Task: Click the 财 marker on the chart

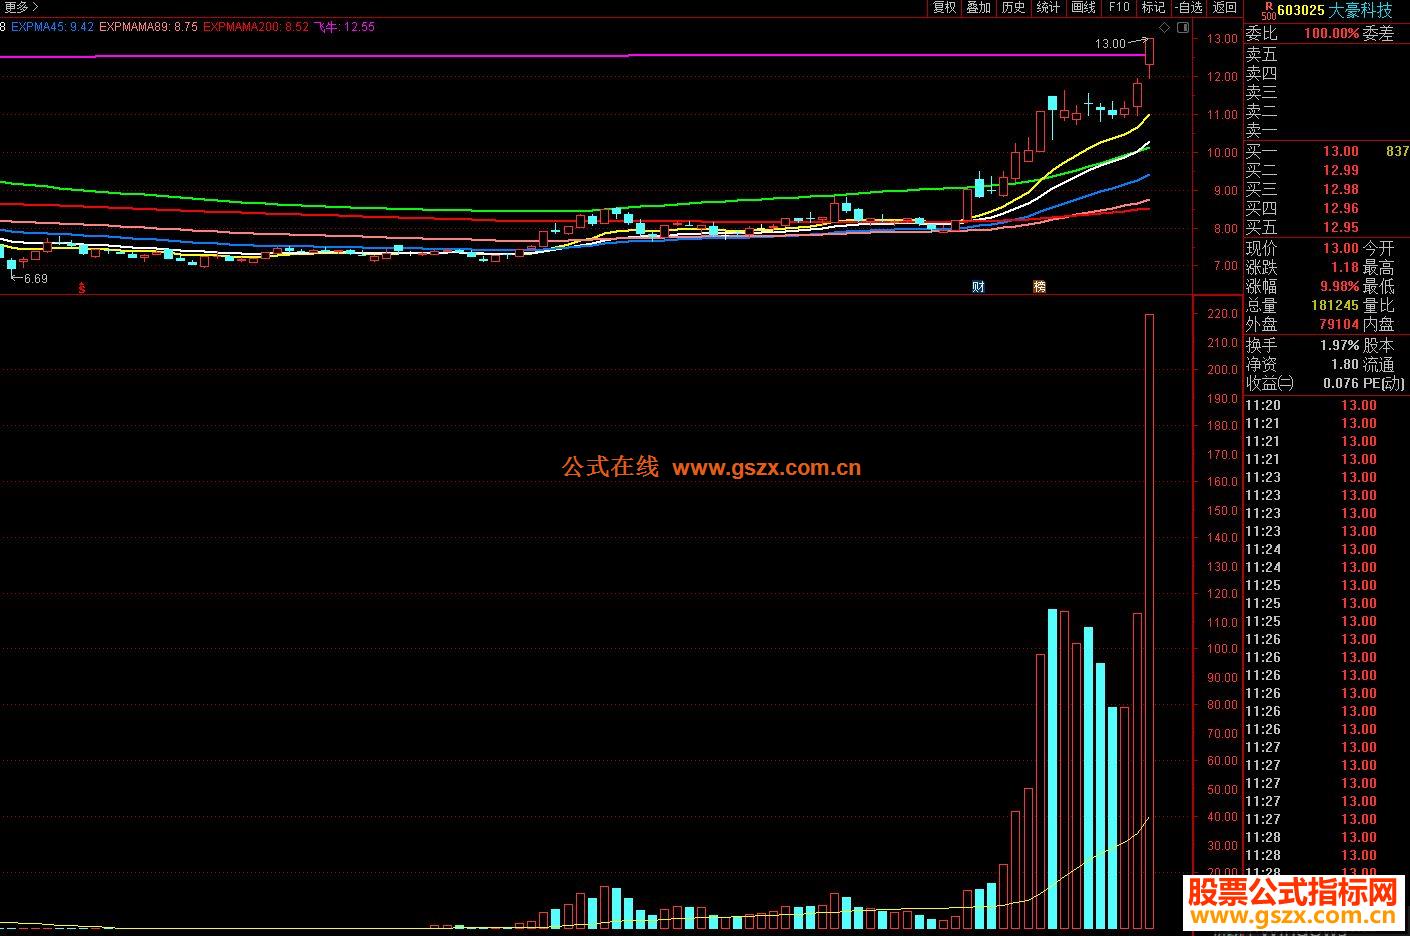Action: click(978, 286)
